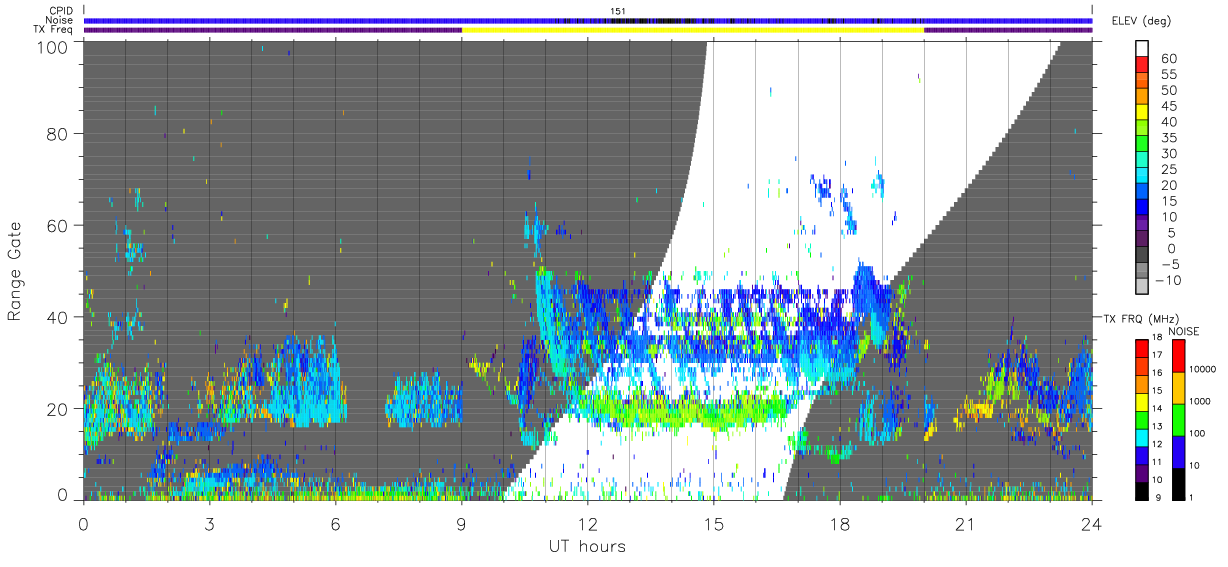Click the 40 tick on the Range Gate axis

pos(58,317)
